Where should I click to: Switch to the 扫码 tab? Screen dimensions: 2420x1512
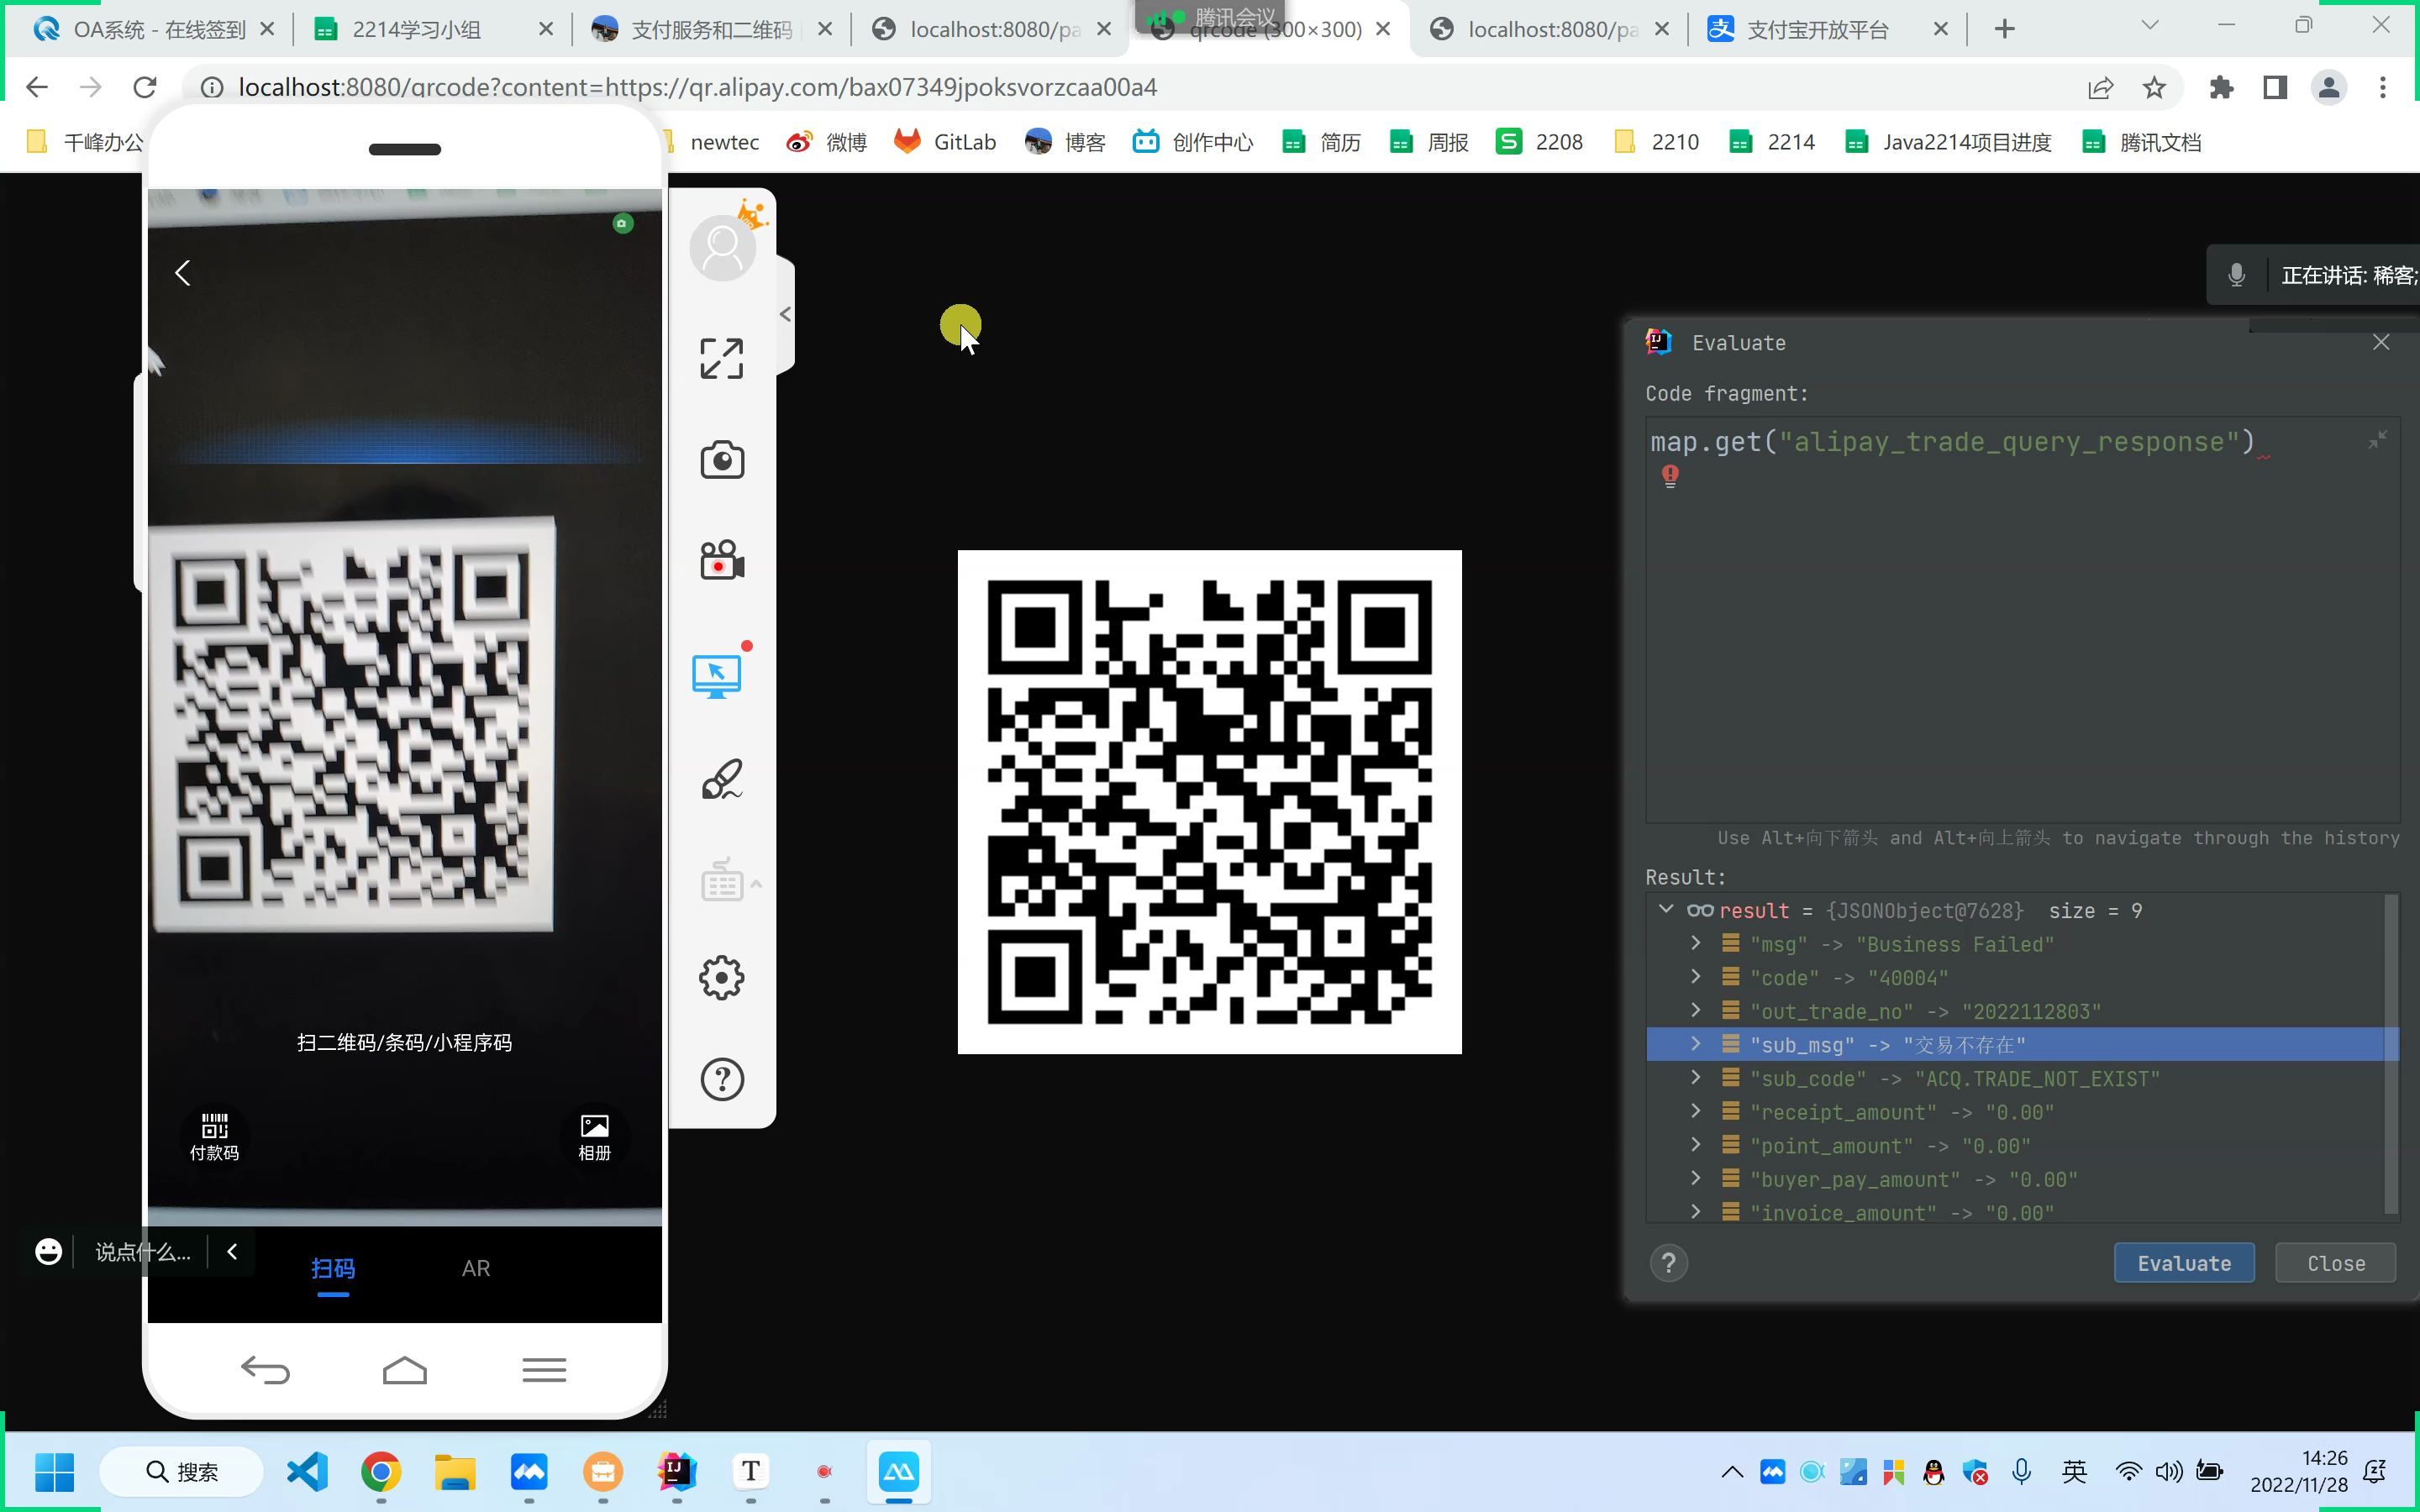point(333,1268)
